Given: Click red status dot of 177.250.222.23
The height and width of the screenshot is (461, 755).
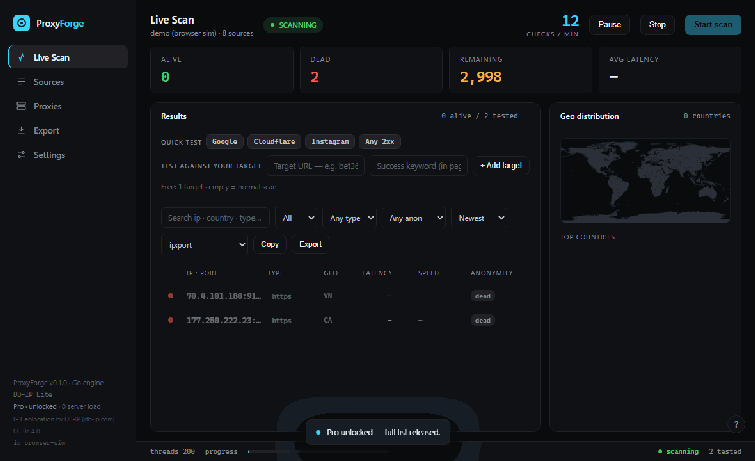Looking at the screenshot, I should [x=170, y=320].
